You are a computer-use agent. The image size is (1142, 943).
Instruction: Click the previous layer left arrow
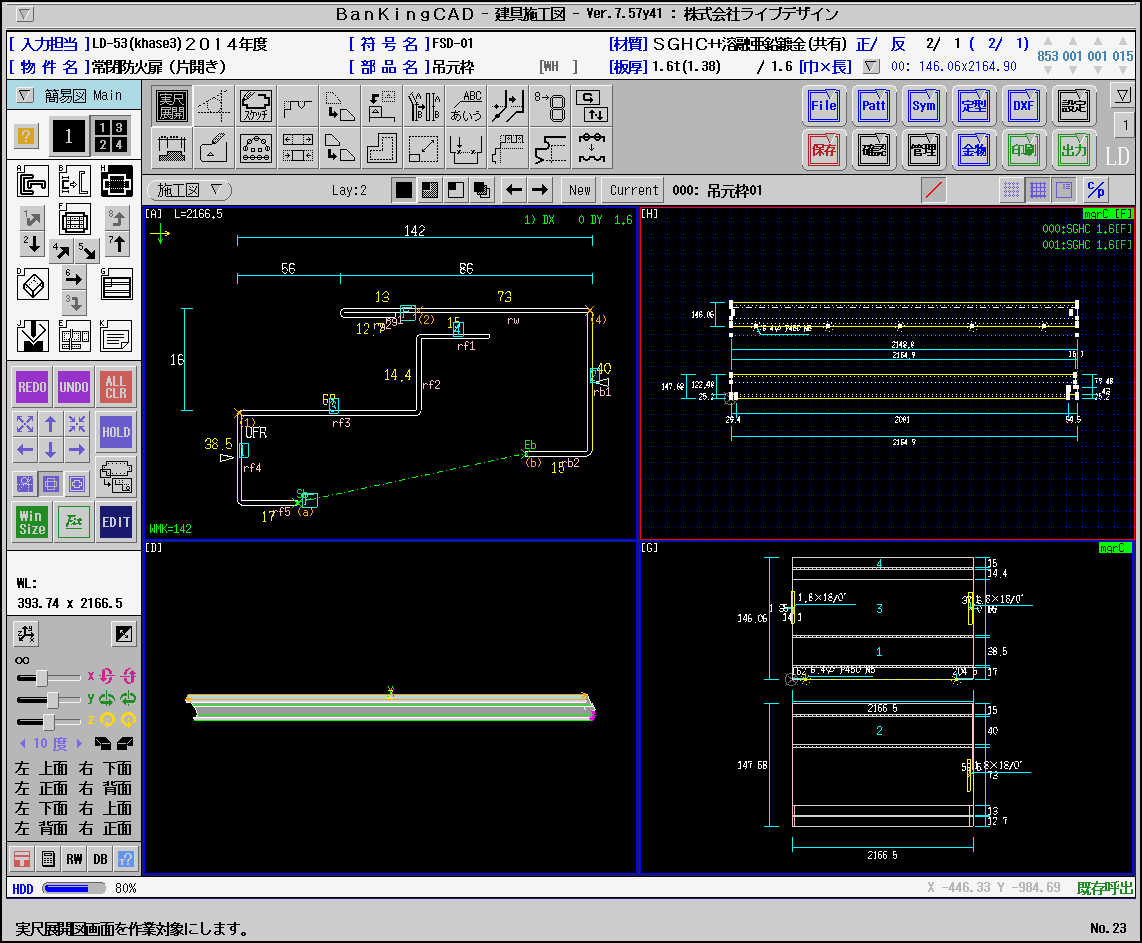(513, 190)
